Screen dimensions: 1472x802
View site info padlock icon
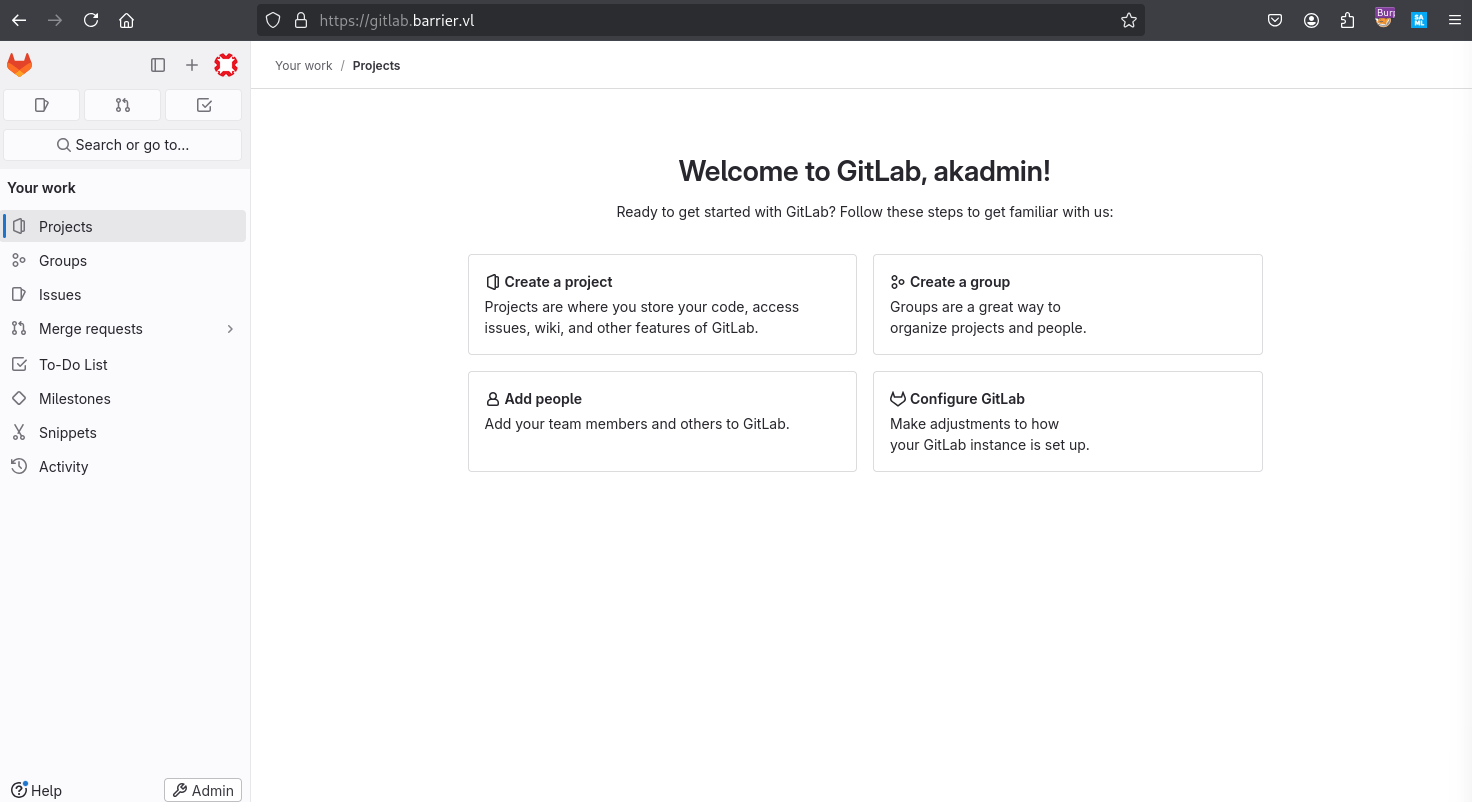coord(300,20)
